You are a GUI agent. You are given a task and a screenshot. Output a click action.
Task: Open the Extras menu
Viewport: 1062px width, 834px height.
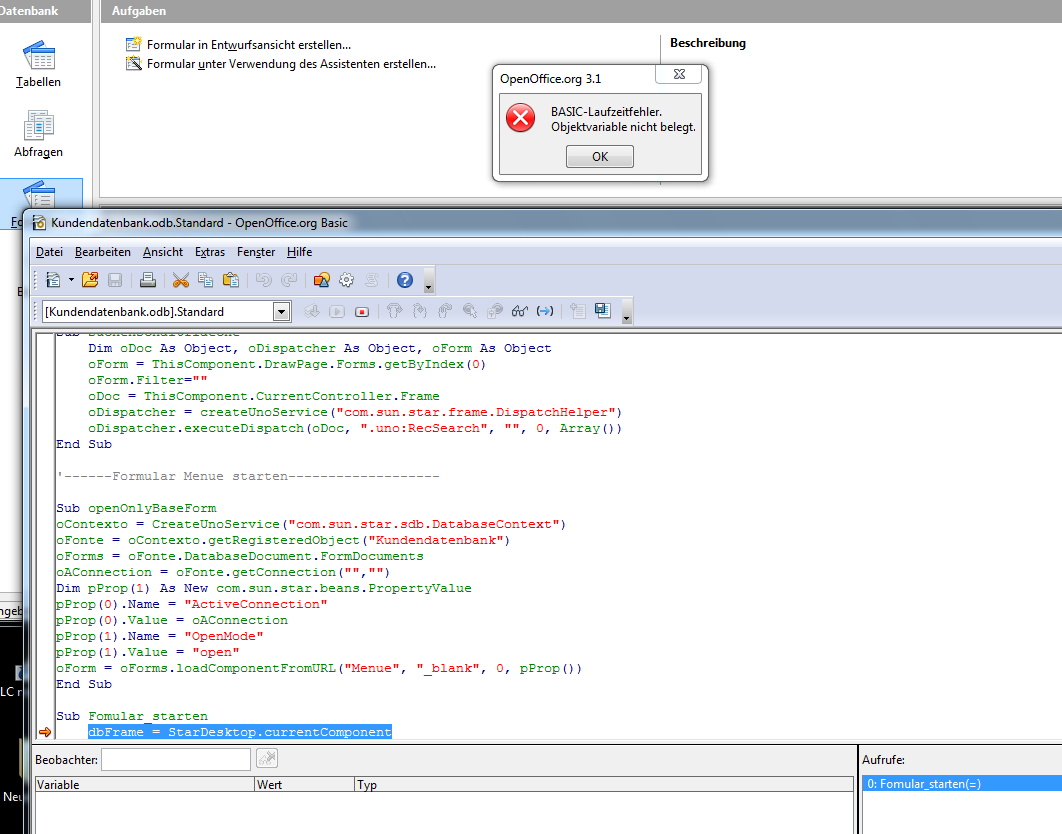[210, 252]
